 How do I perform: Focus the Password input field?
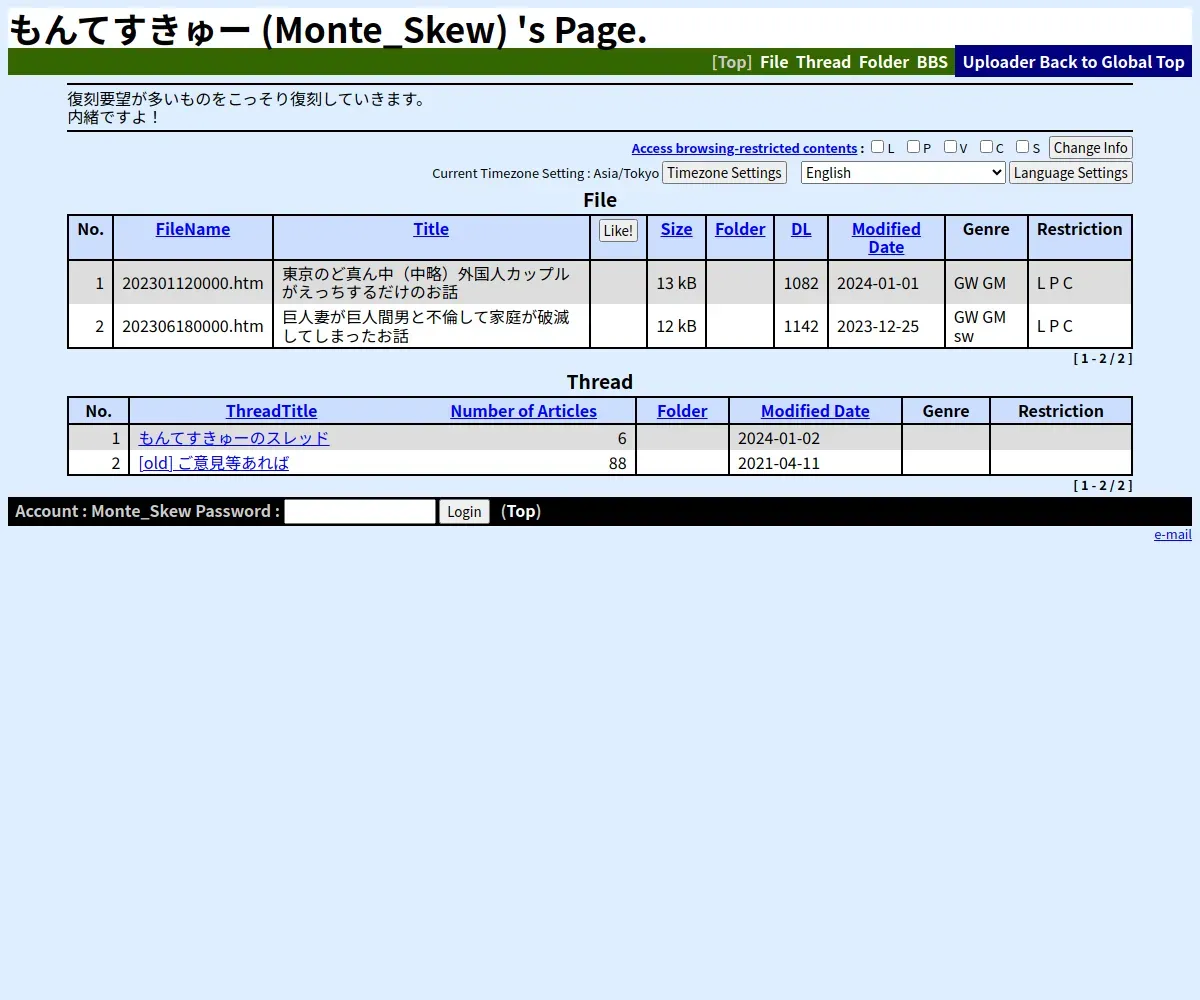click(360, 512)
